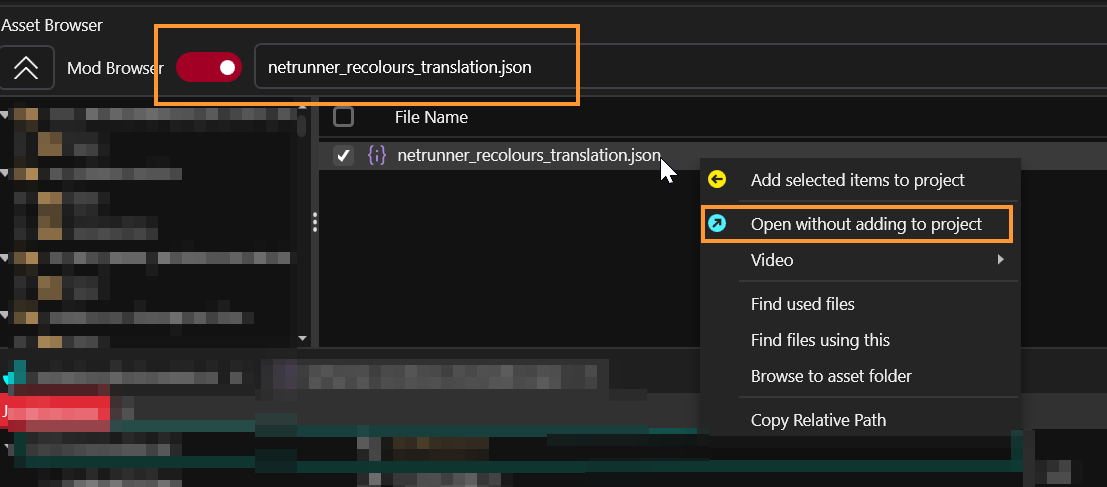Screen dimensions: 1107x487
Task: Select Add selected items to project
Action: pos(857,180)
